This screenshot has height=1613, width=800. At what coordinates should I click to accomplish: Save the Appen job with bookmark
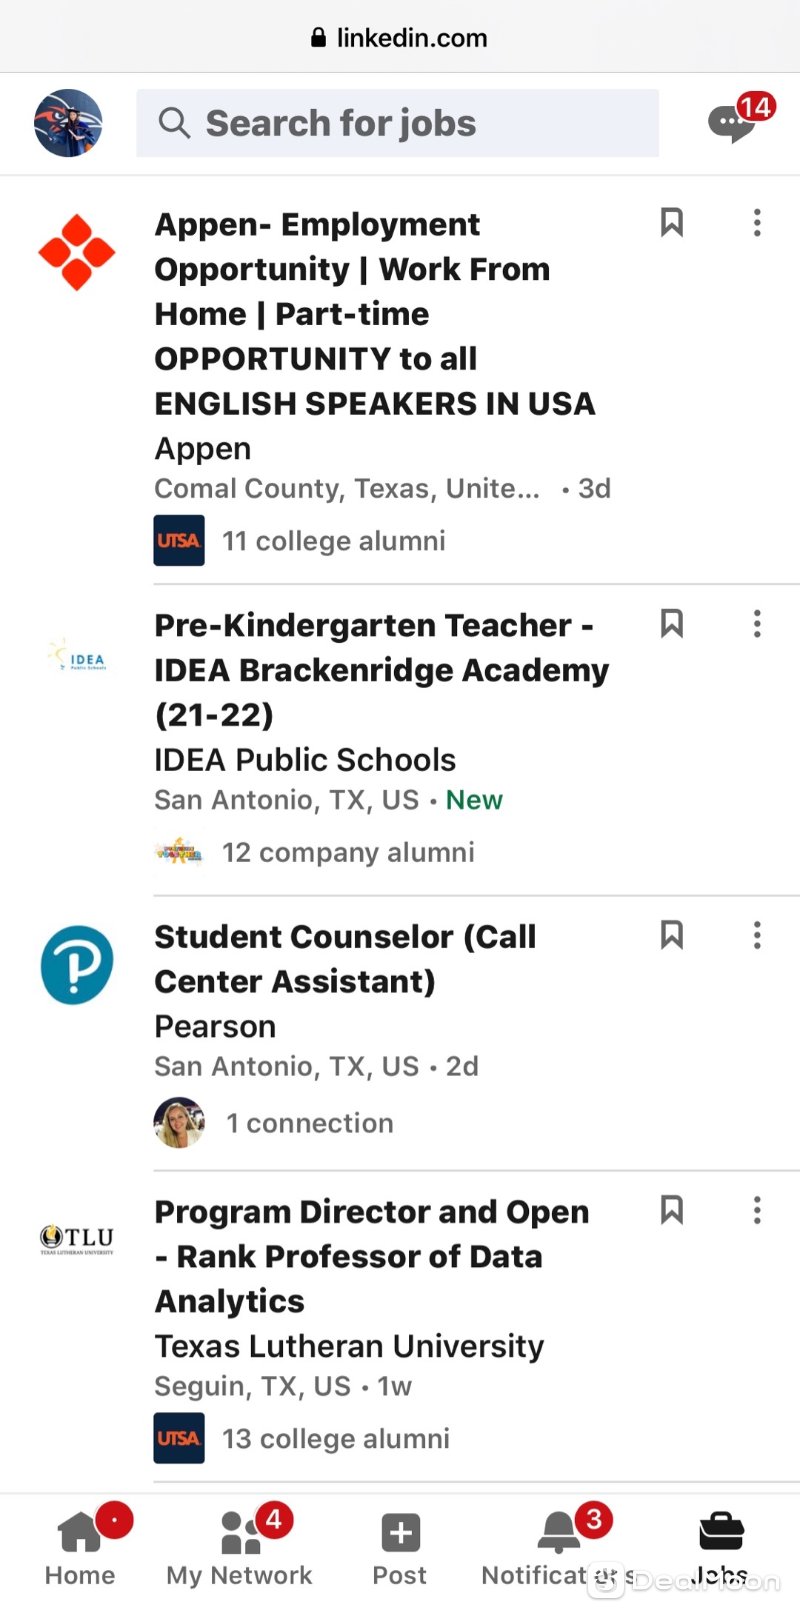coord(672,222)
